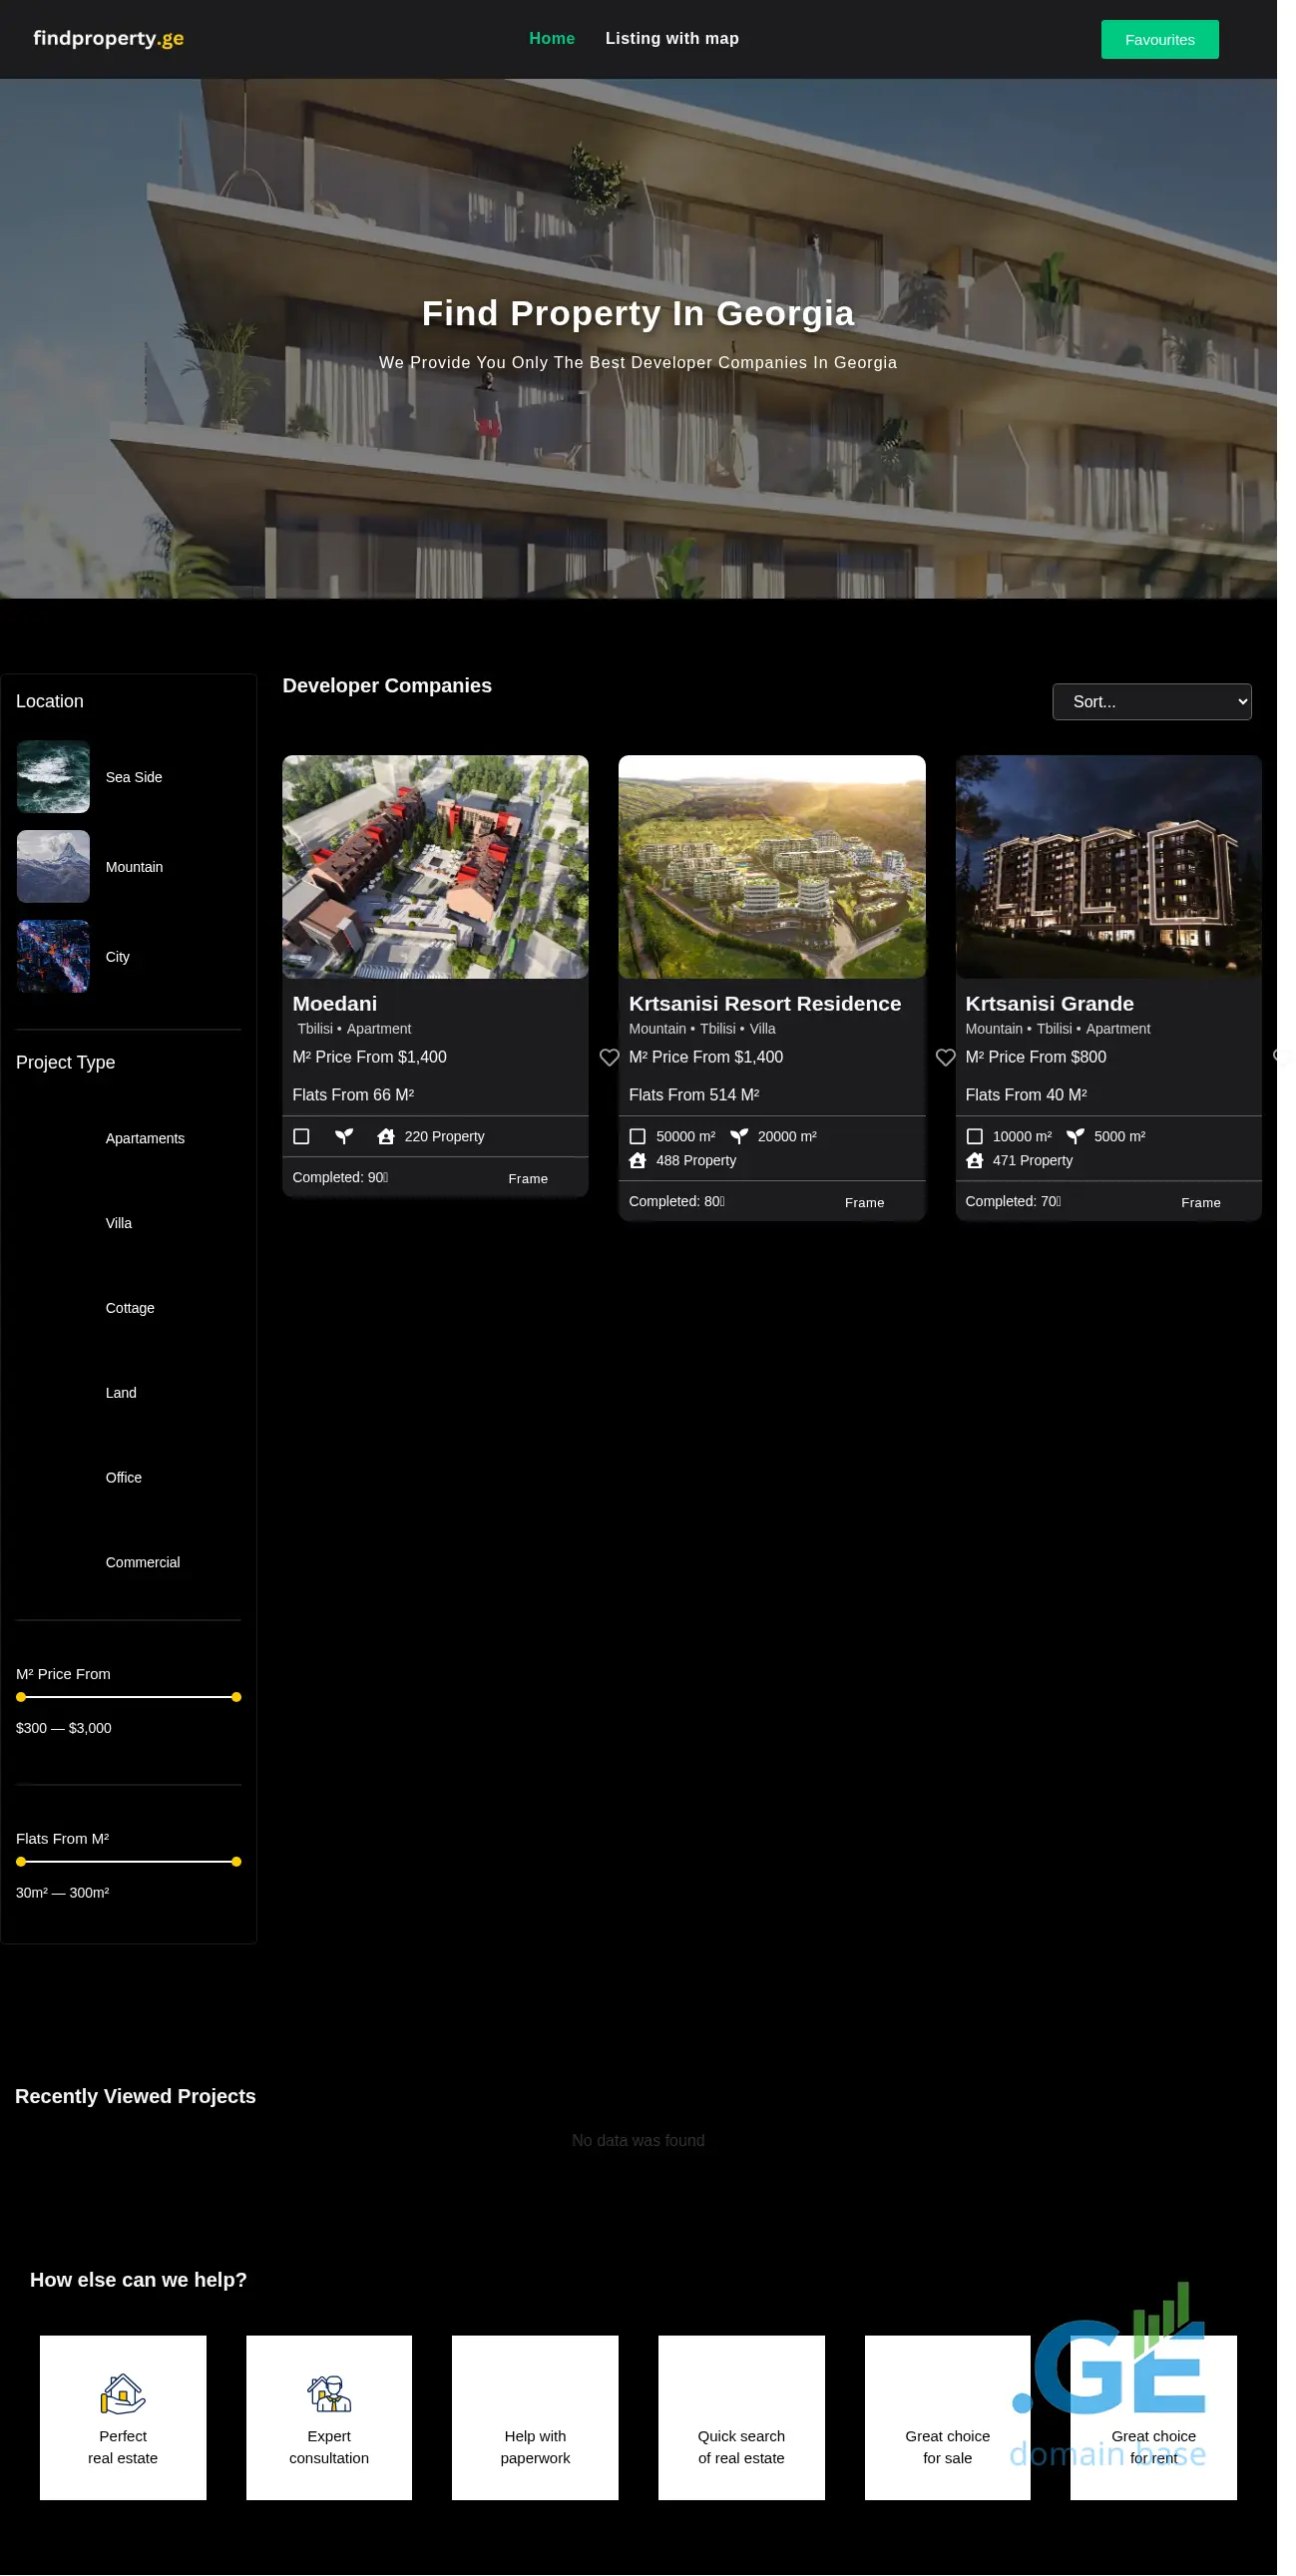Image resolution: width=1296 pixels, height=2576 pixels.
Task: Click the house icon beside 471 Property
Action: 974,1160
